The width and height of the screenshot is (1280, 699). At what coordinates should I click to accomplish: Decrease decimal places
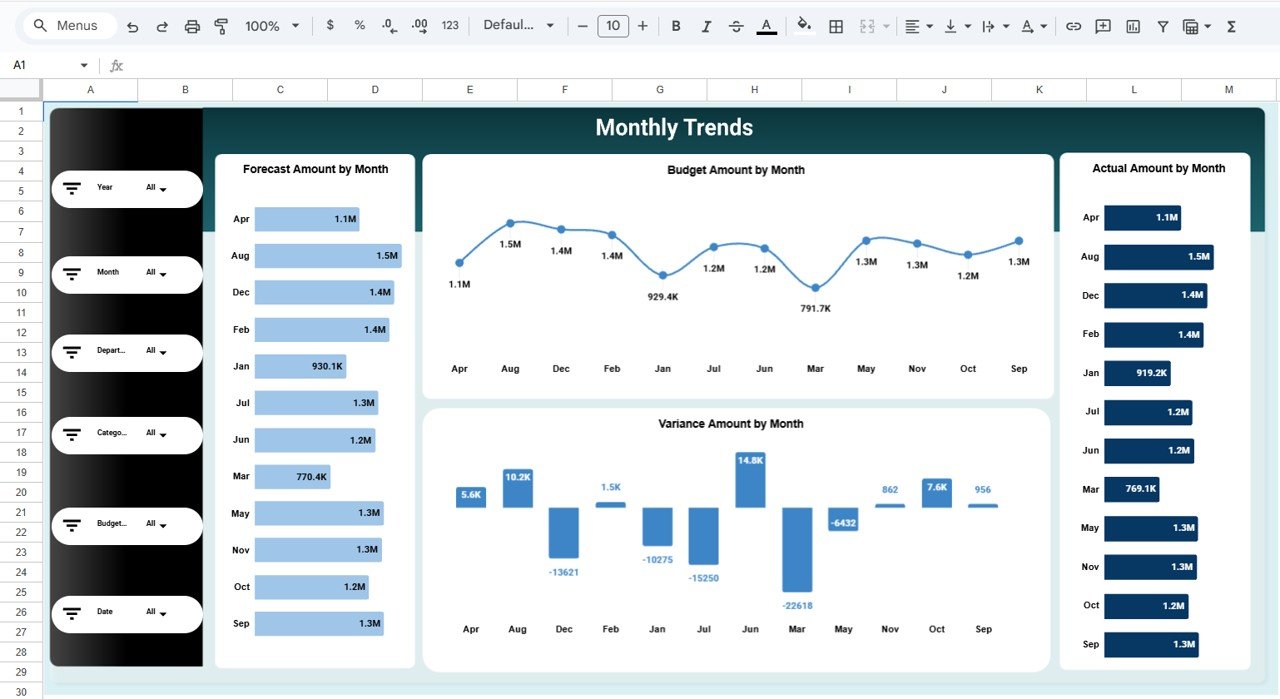tap(389, 25)
